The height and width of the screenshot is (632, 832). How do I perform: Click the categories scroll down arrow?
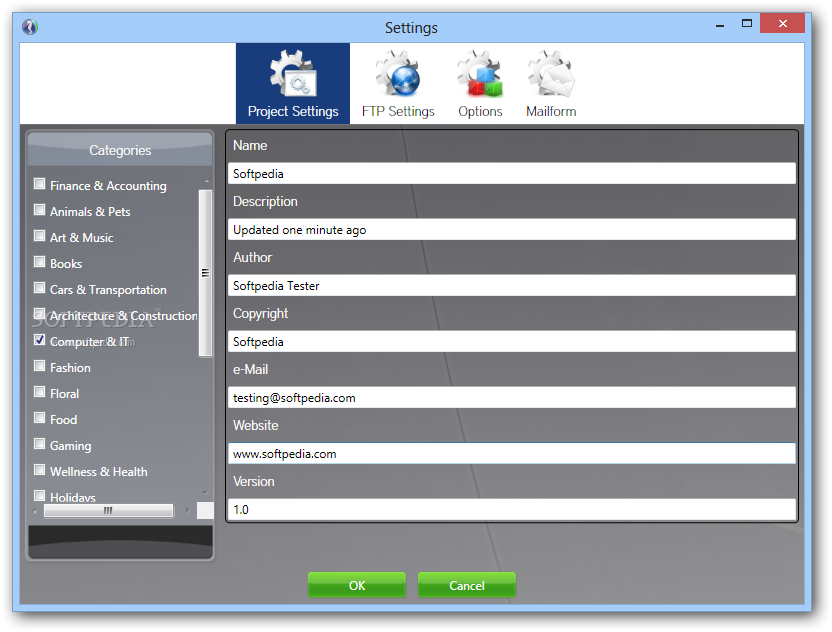click(x=205, y=493)
